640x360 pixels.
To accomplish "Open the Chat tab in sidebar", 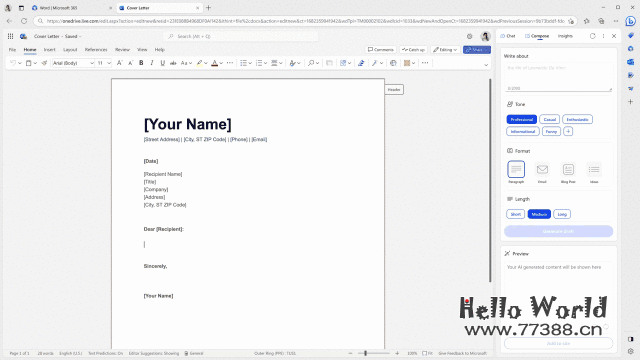I will pos(508,36).
